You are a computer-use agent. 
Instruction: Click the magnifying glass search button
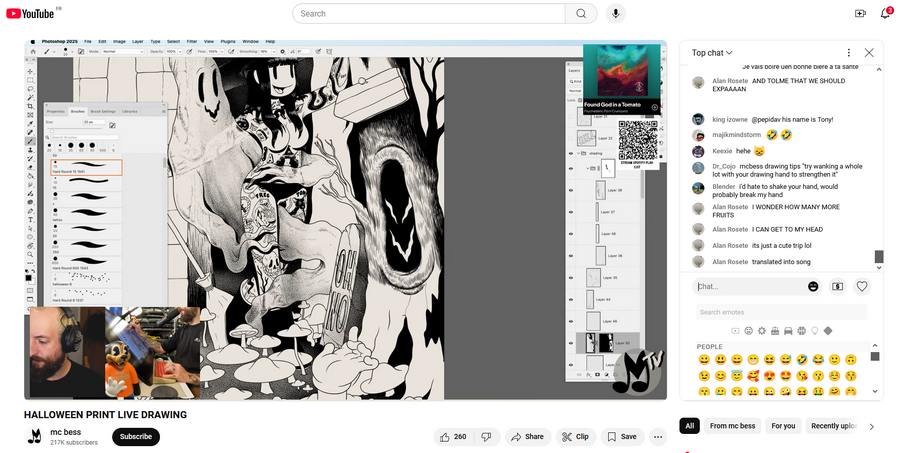581,13
